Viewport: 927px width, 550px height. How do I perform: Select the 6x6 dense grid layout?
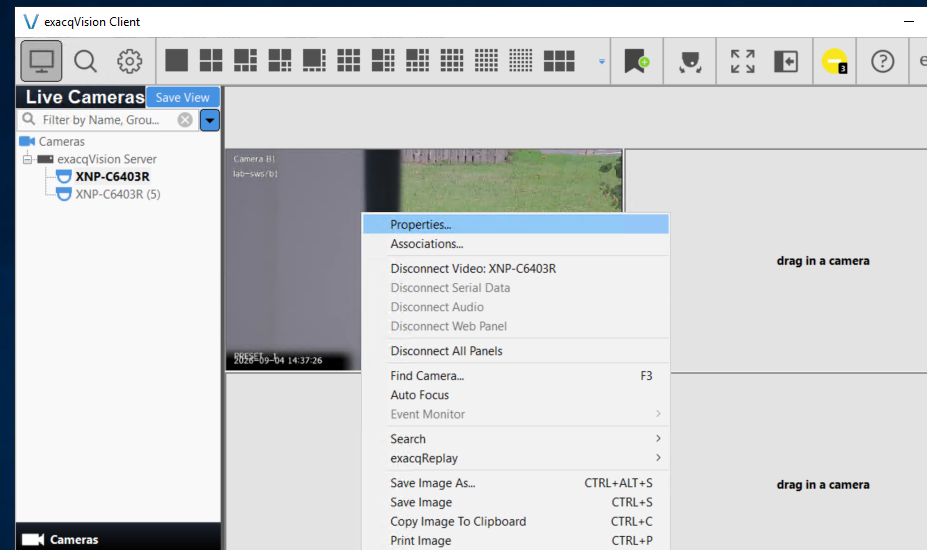(521, 60)
